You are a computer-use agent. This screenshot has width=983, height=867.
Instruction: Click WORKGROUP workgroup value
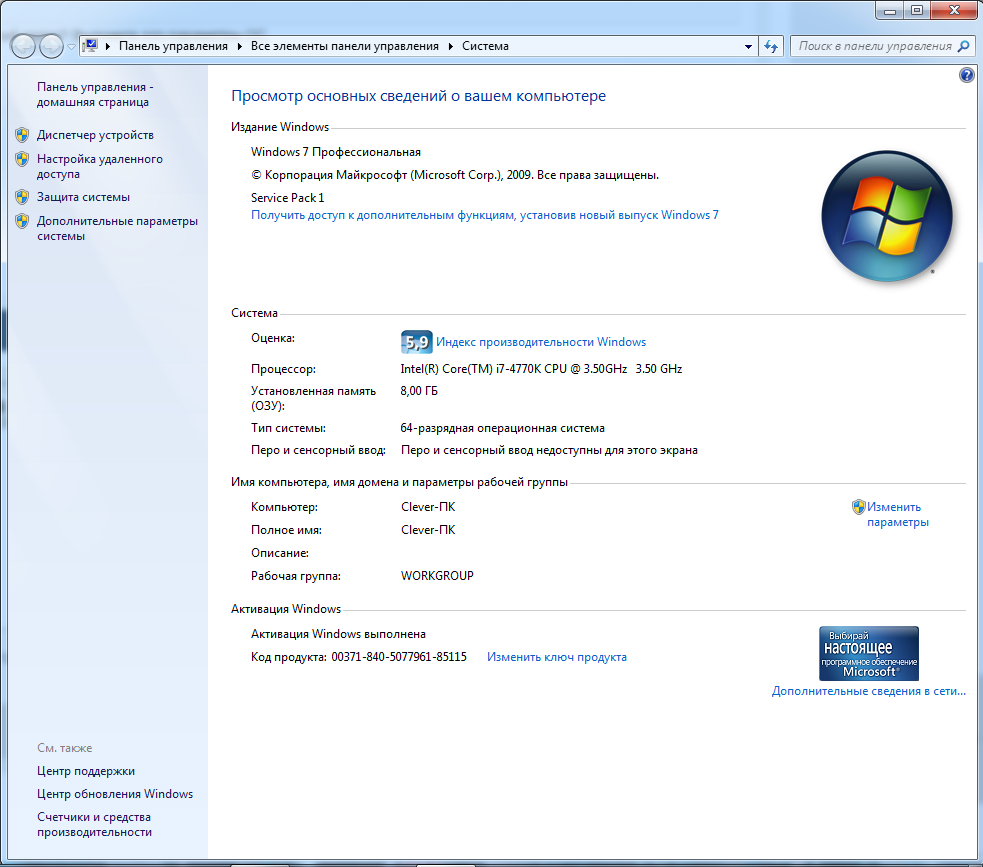(x=437, y=575)
